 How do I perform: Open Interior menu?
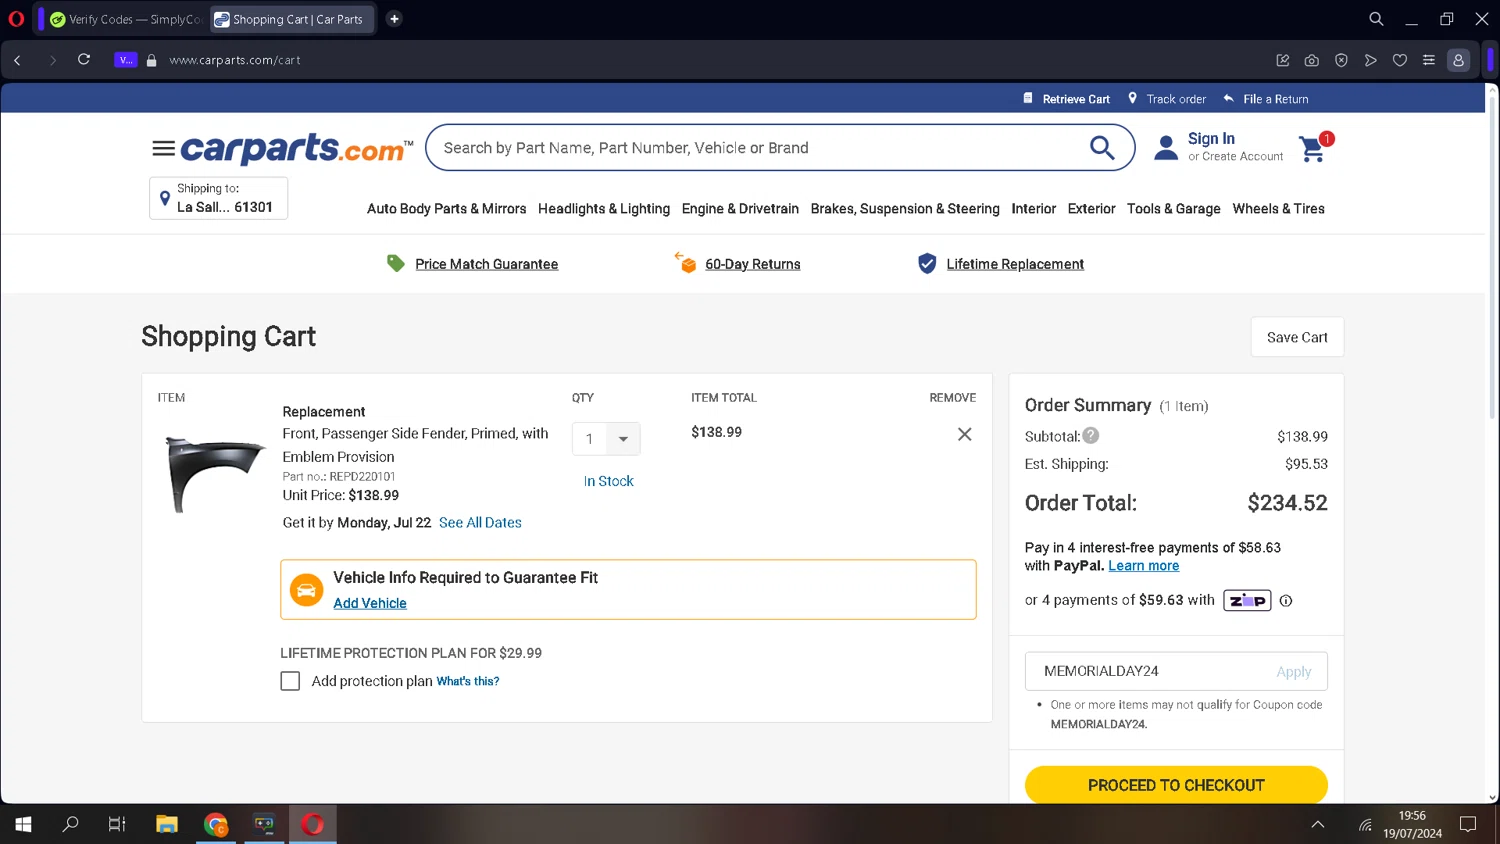pyautogui.click(x=1033, y=209)
